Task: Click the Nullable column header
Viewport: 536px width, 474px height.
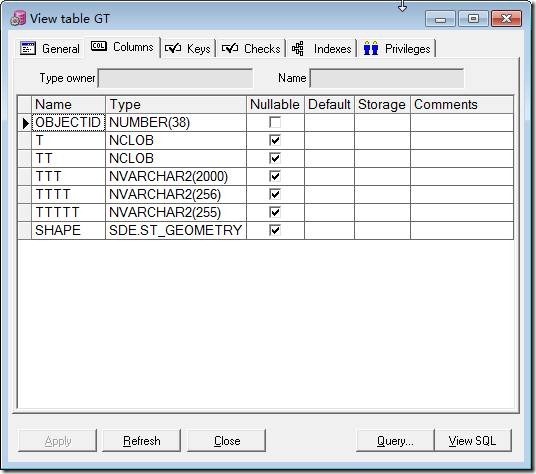Action: tap(275, 105)
